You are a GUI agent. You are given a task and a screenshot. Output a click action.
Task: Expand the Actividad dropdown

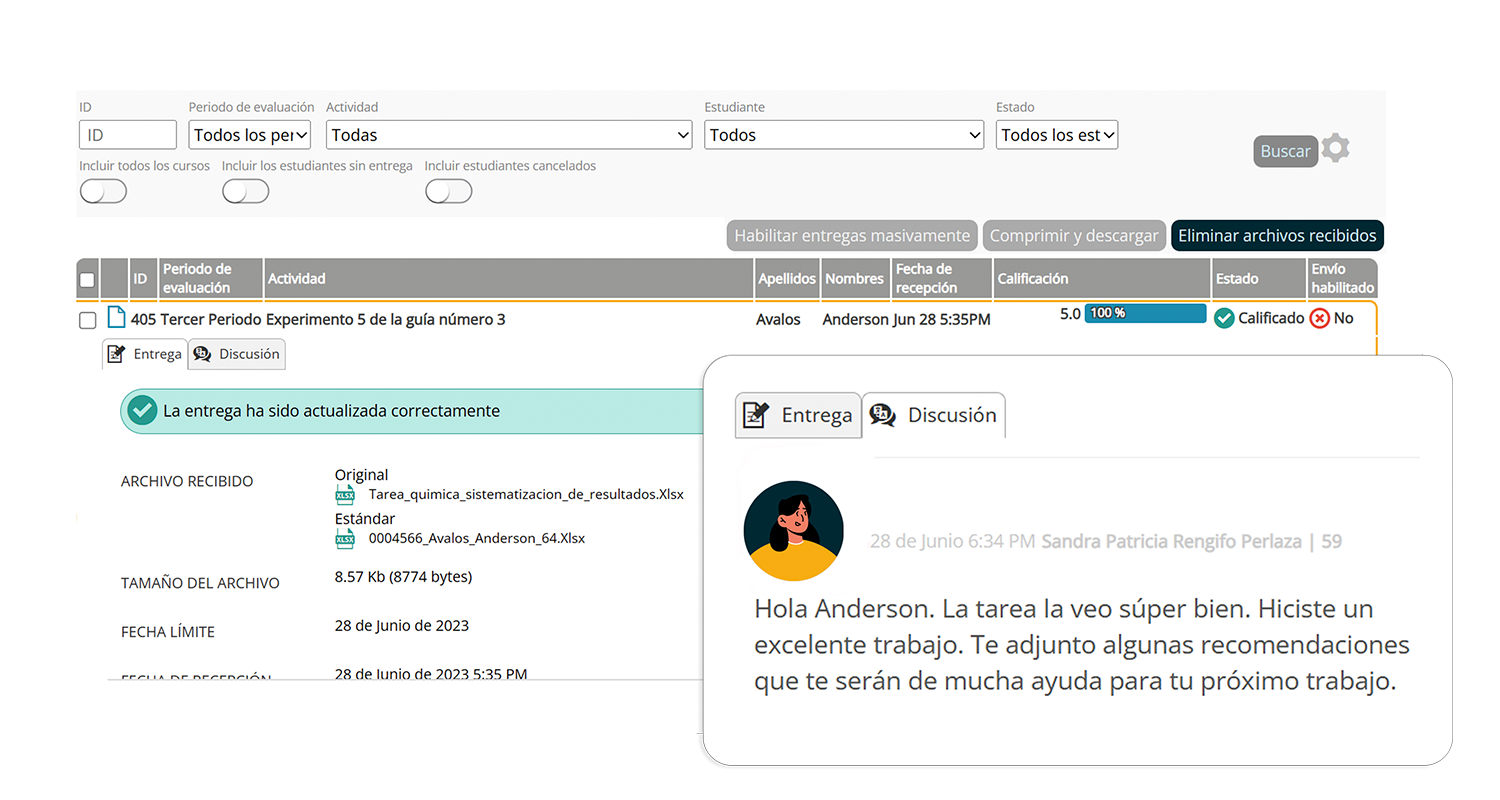[509, 135]
